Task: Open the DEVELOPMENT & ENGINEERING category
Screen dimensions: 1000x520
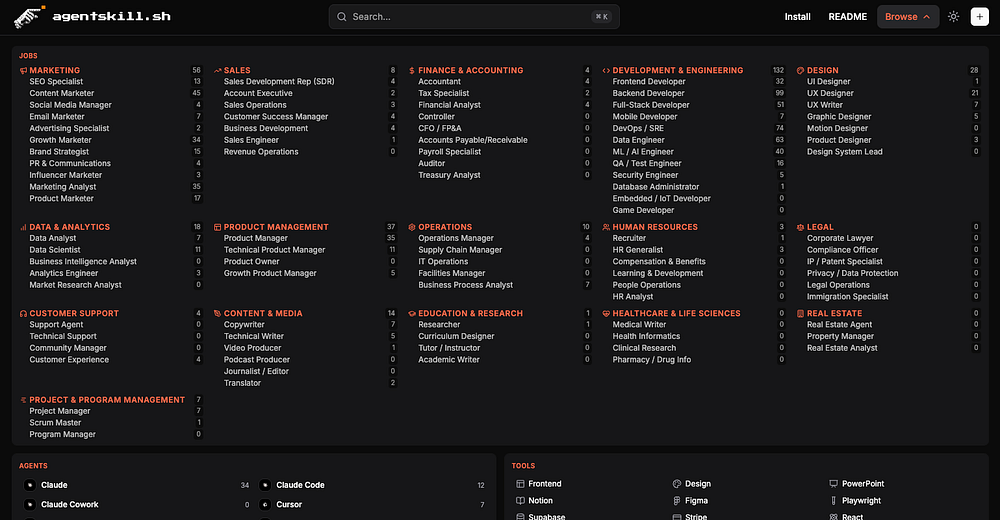Action: pos(678,71)
